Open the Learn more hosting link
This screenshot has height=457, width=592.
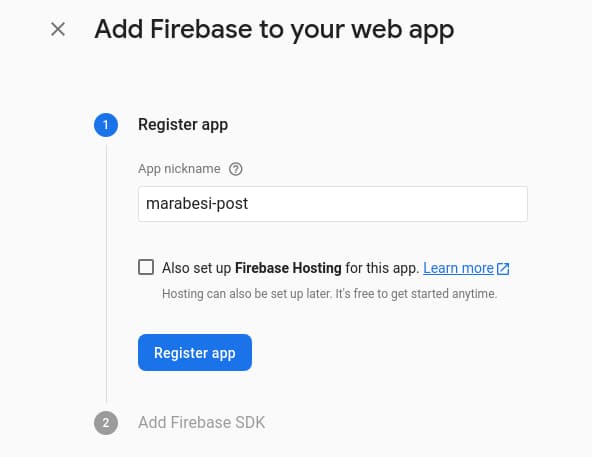(458, 268)
